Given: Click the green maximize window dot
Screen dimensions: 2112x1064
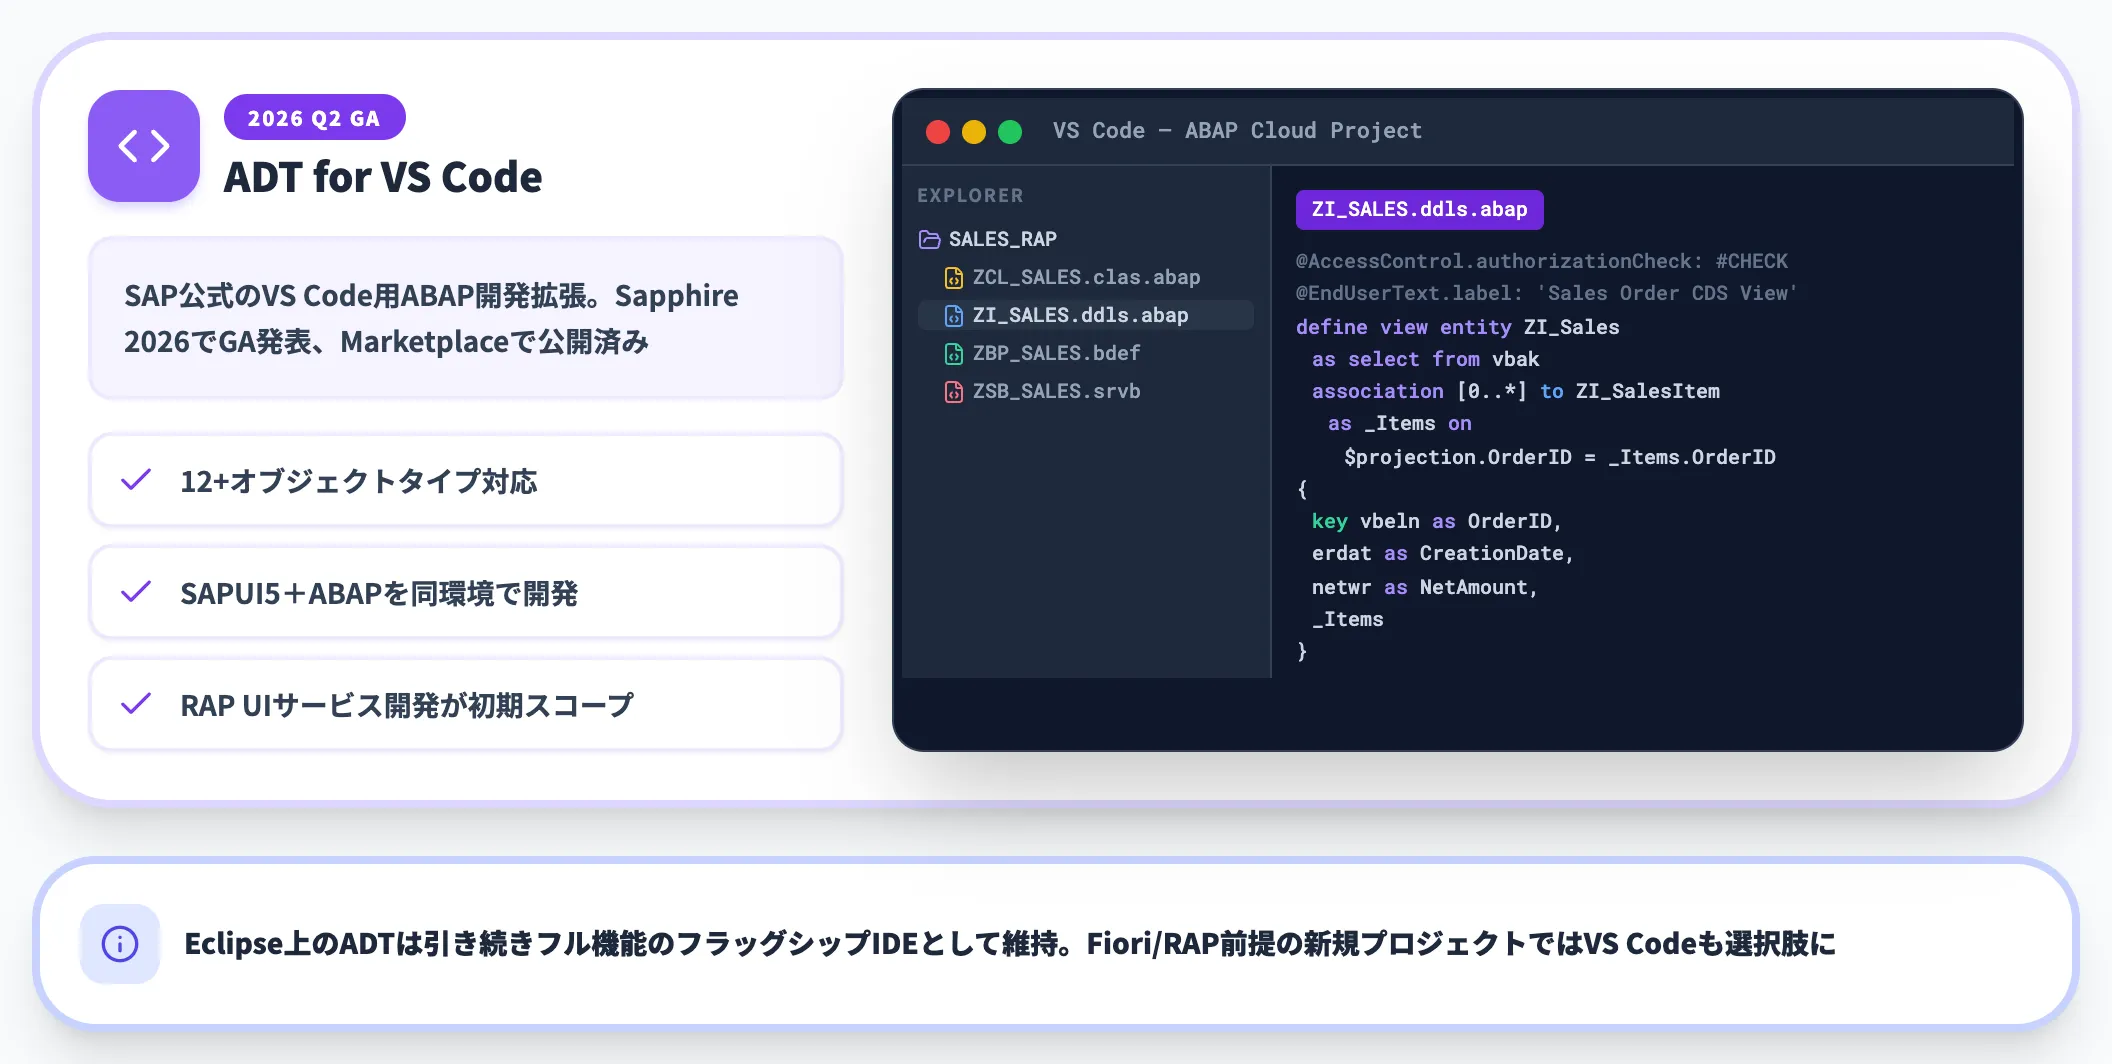Looking at the screenshot, I should [x=1010, y=131].
